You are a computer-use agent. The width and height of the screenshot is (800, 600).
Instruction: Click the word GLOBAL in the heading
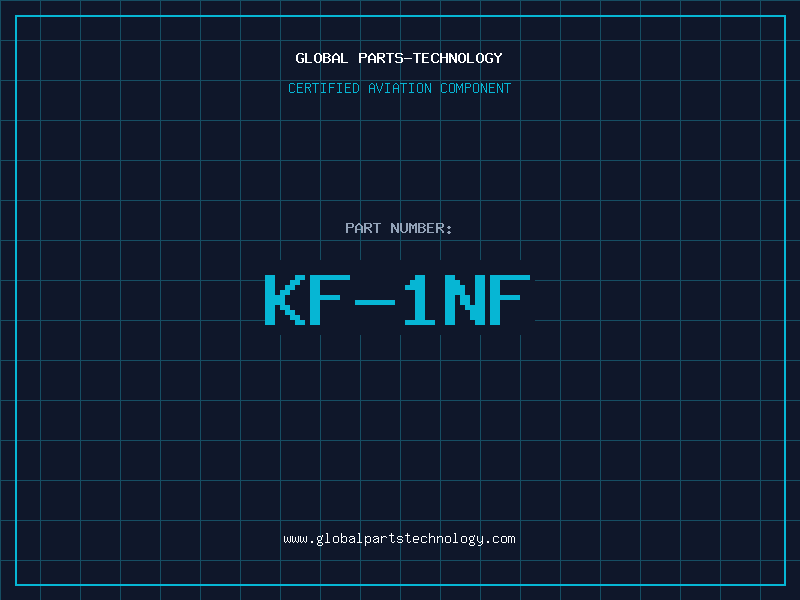pos(322,58)
